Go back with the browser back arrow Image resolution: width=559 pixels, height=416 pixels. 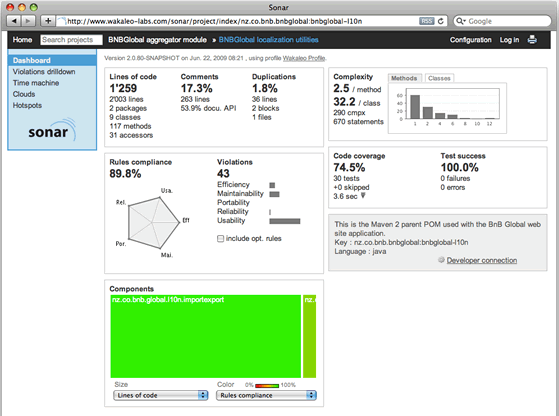14,21
